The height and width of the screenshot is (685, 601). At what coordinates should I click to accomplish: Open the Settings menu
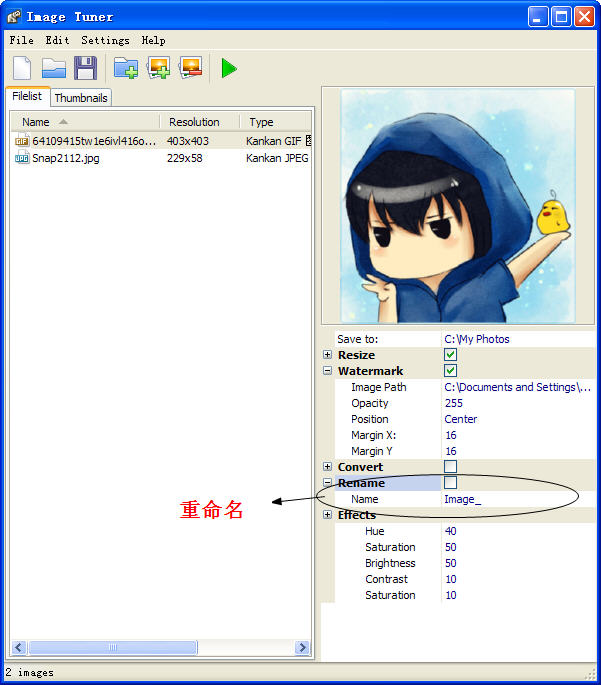[105, 40]
